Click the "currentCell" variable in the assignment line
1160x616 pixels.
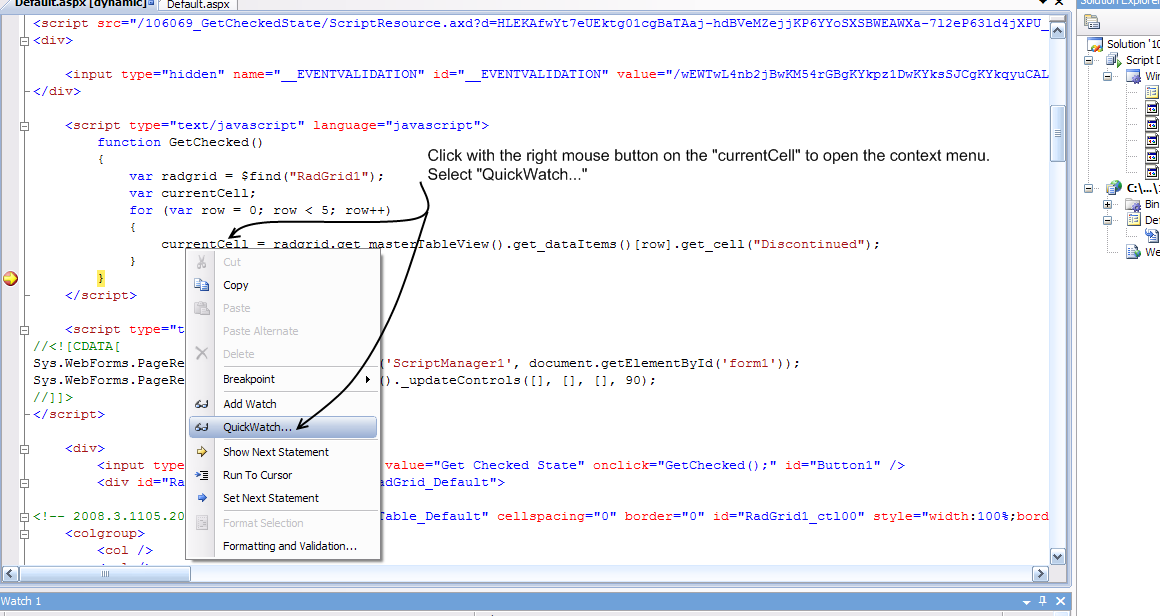click(205, 244)
